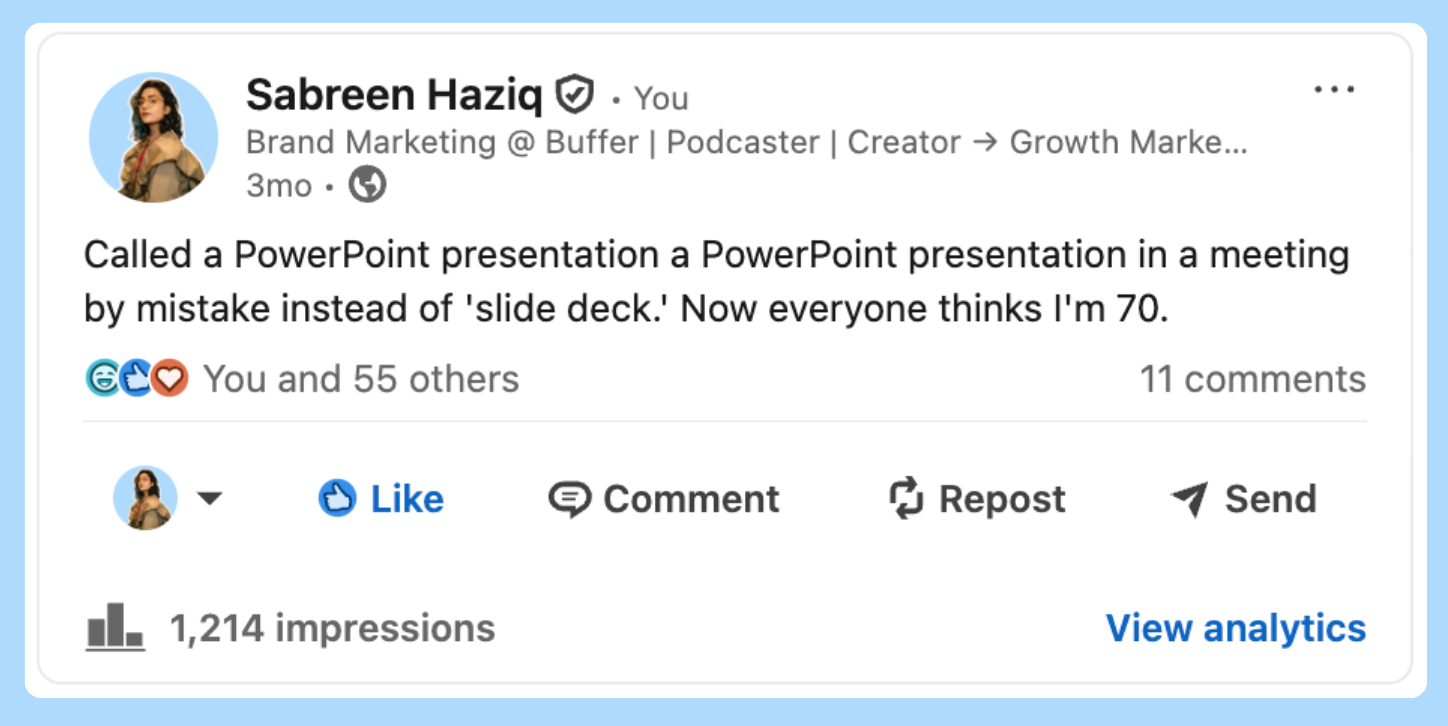Viewport: 1448px width, 726px height.
Task: Open the three-dot post options menu
Action: coord(1333,91)
